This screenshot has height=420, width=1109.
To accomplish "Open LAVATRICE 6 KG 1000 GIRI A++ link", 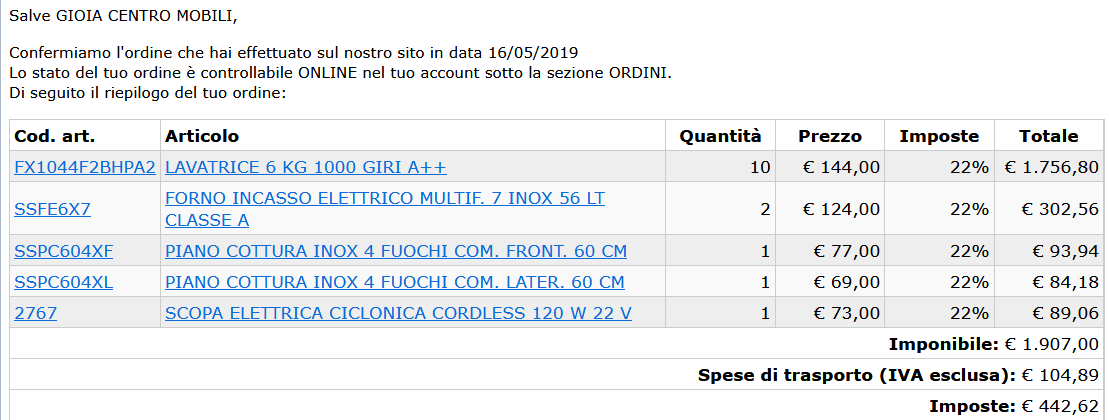I will (x=306, y=168).
